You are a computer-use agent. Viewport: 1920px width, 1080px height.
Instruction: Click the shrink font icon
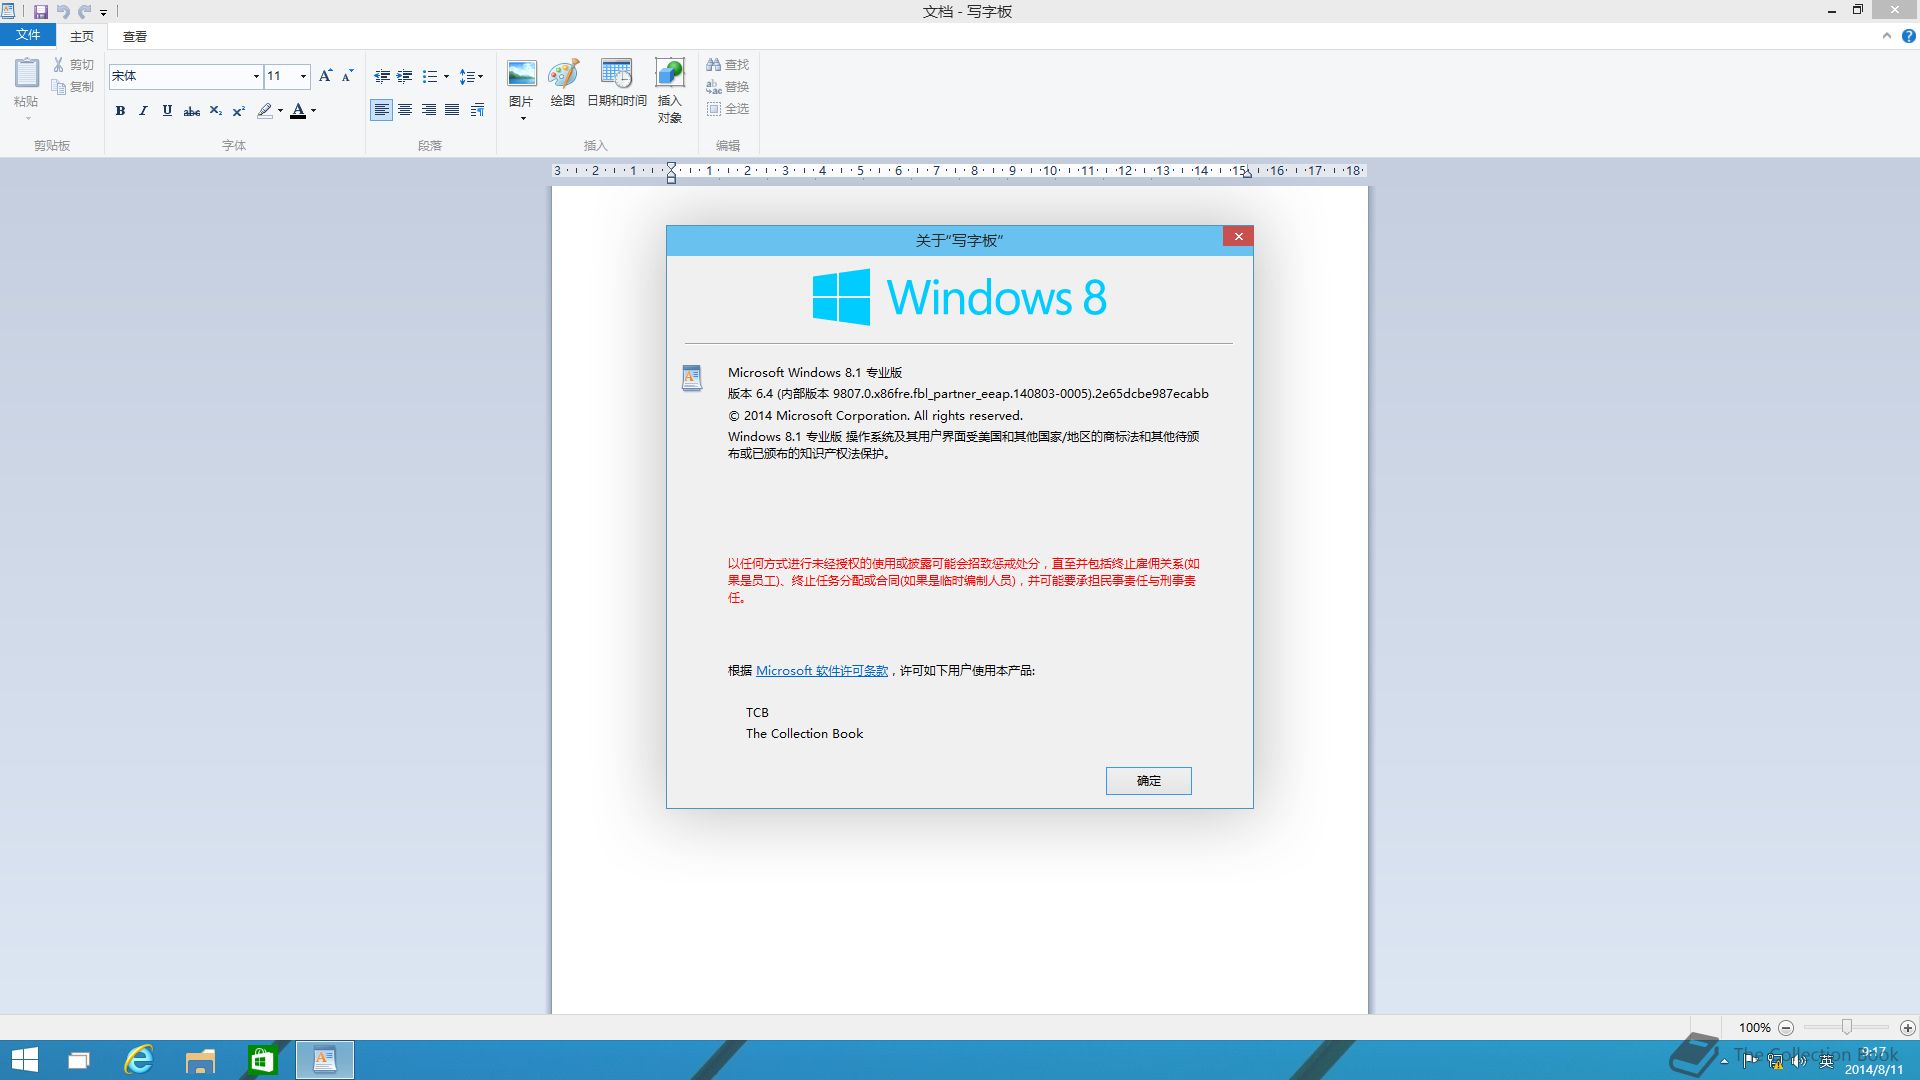[x=348, y=76]
